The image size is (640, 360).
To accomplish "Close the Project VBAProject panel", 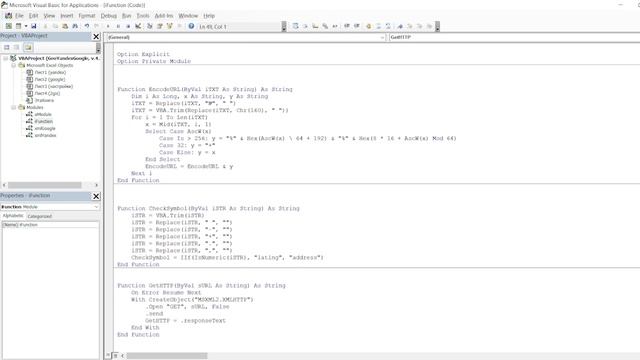I will click(96, 36).
